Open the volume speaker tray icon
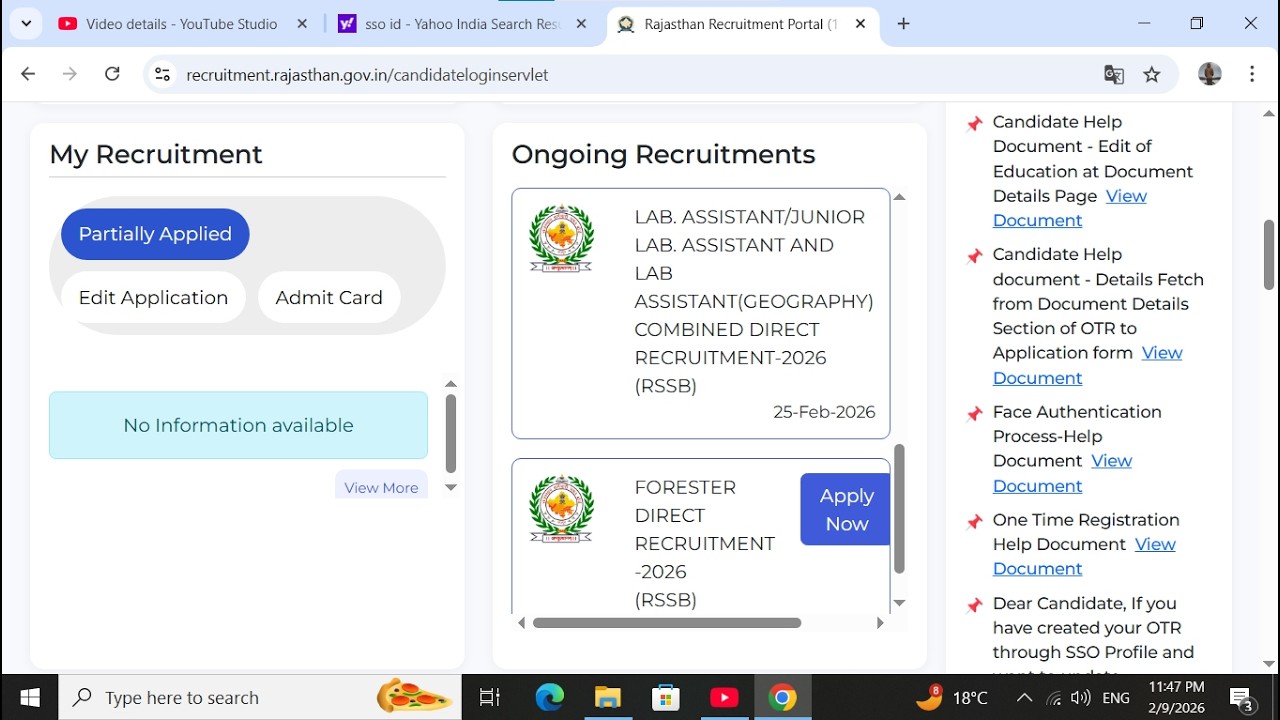 click(1081, 698)
